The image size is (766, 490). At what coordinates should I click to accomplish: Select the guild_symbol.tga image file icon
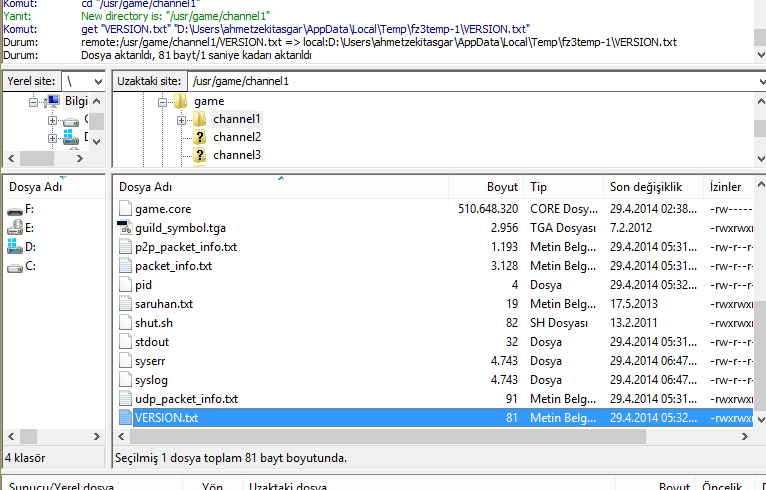click(125, 228)
